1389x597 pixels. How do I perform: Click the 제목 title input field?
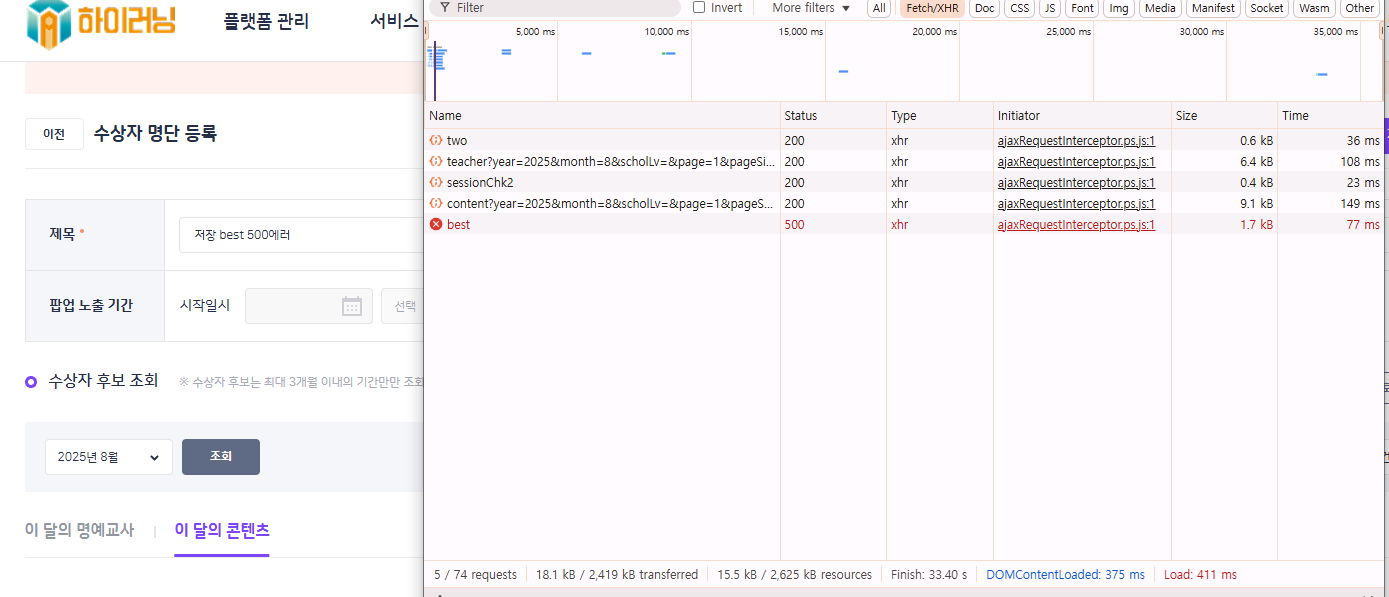(300, 235)
